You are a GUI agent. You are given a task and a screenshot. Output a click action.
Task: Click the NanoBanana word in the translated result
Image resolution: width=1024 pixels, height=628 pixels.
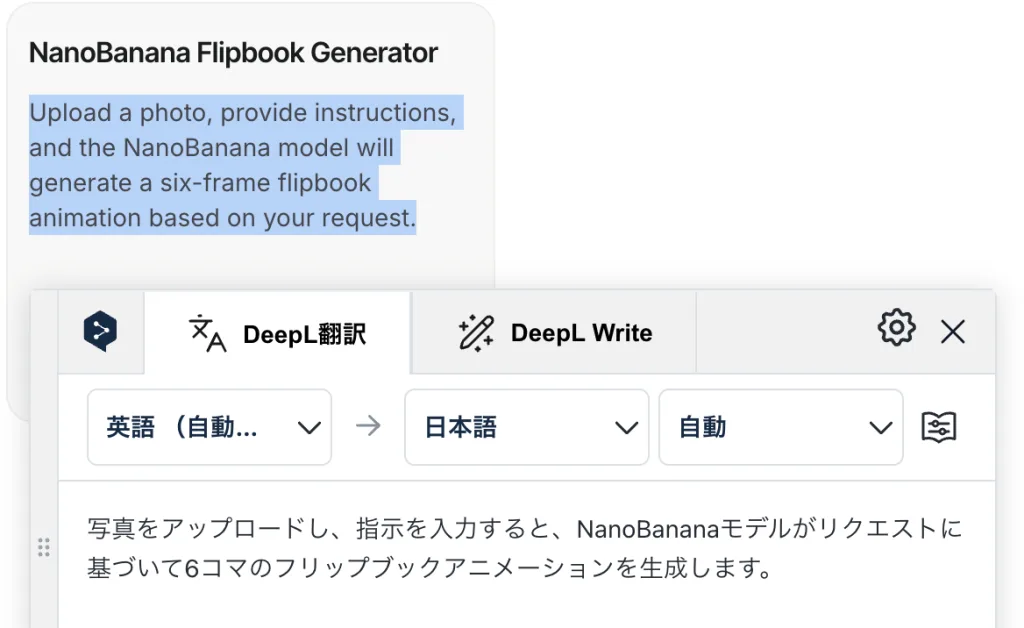tap(647, 529)
